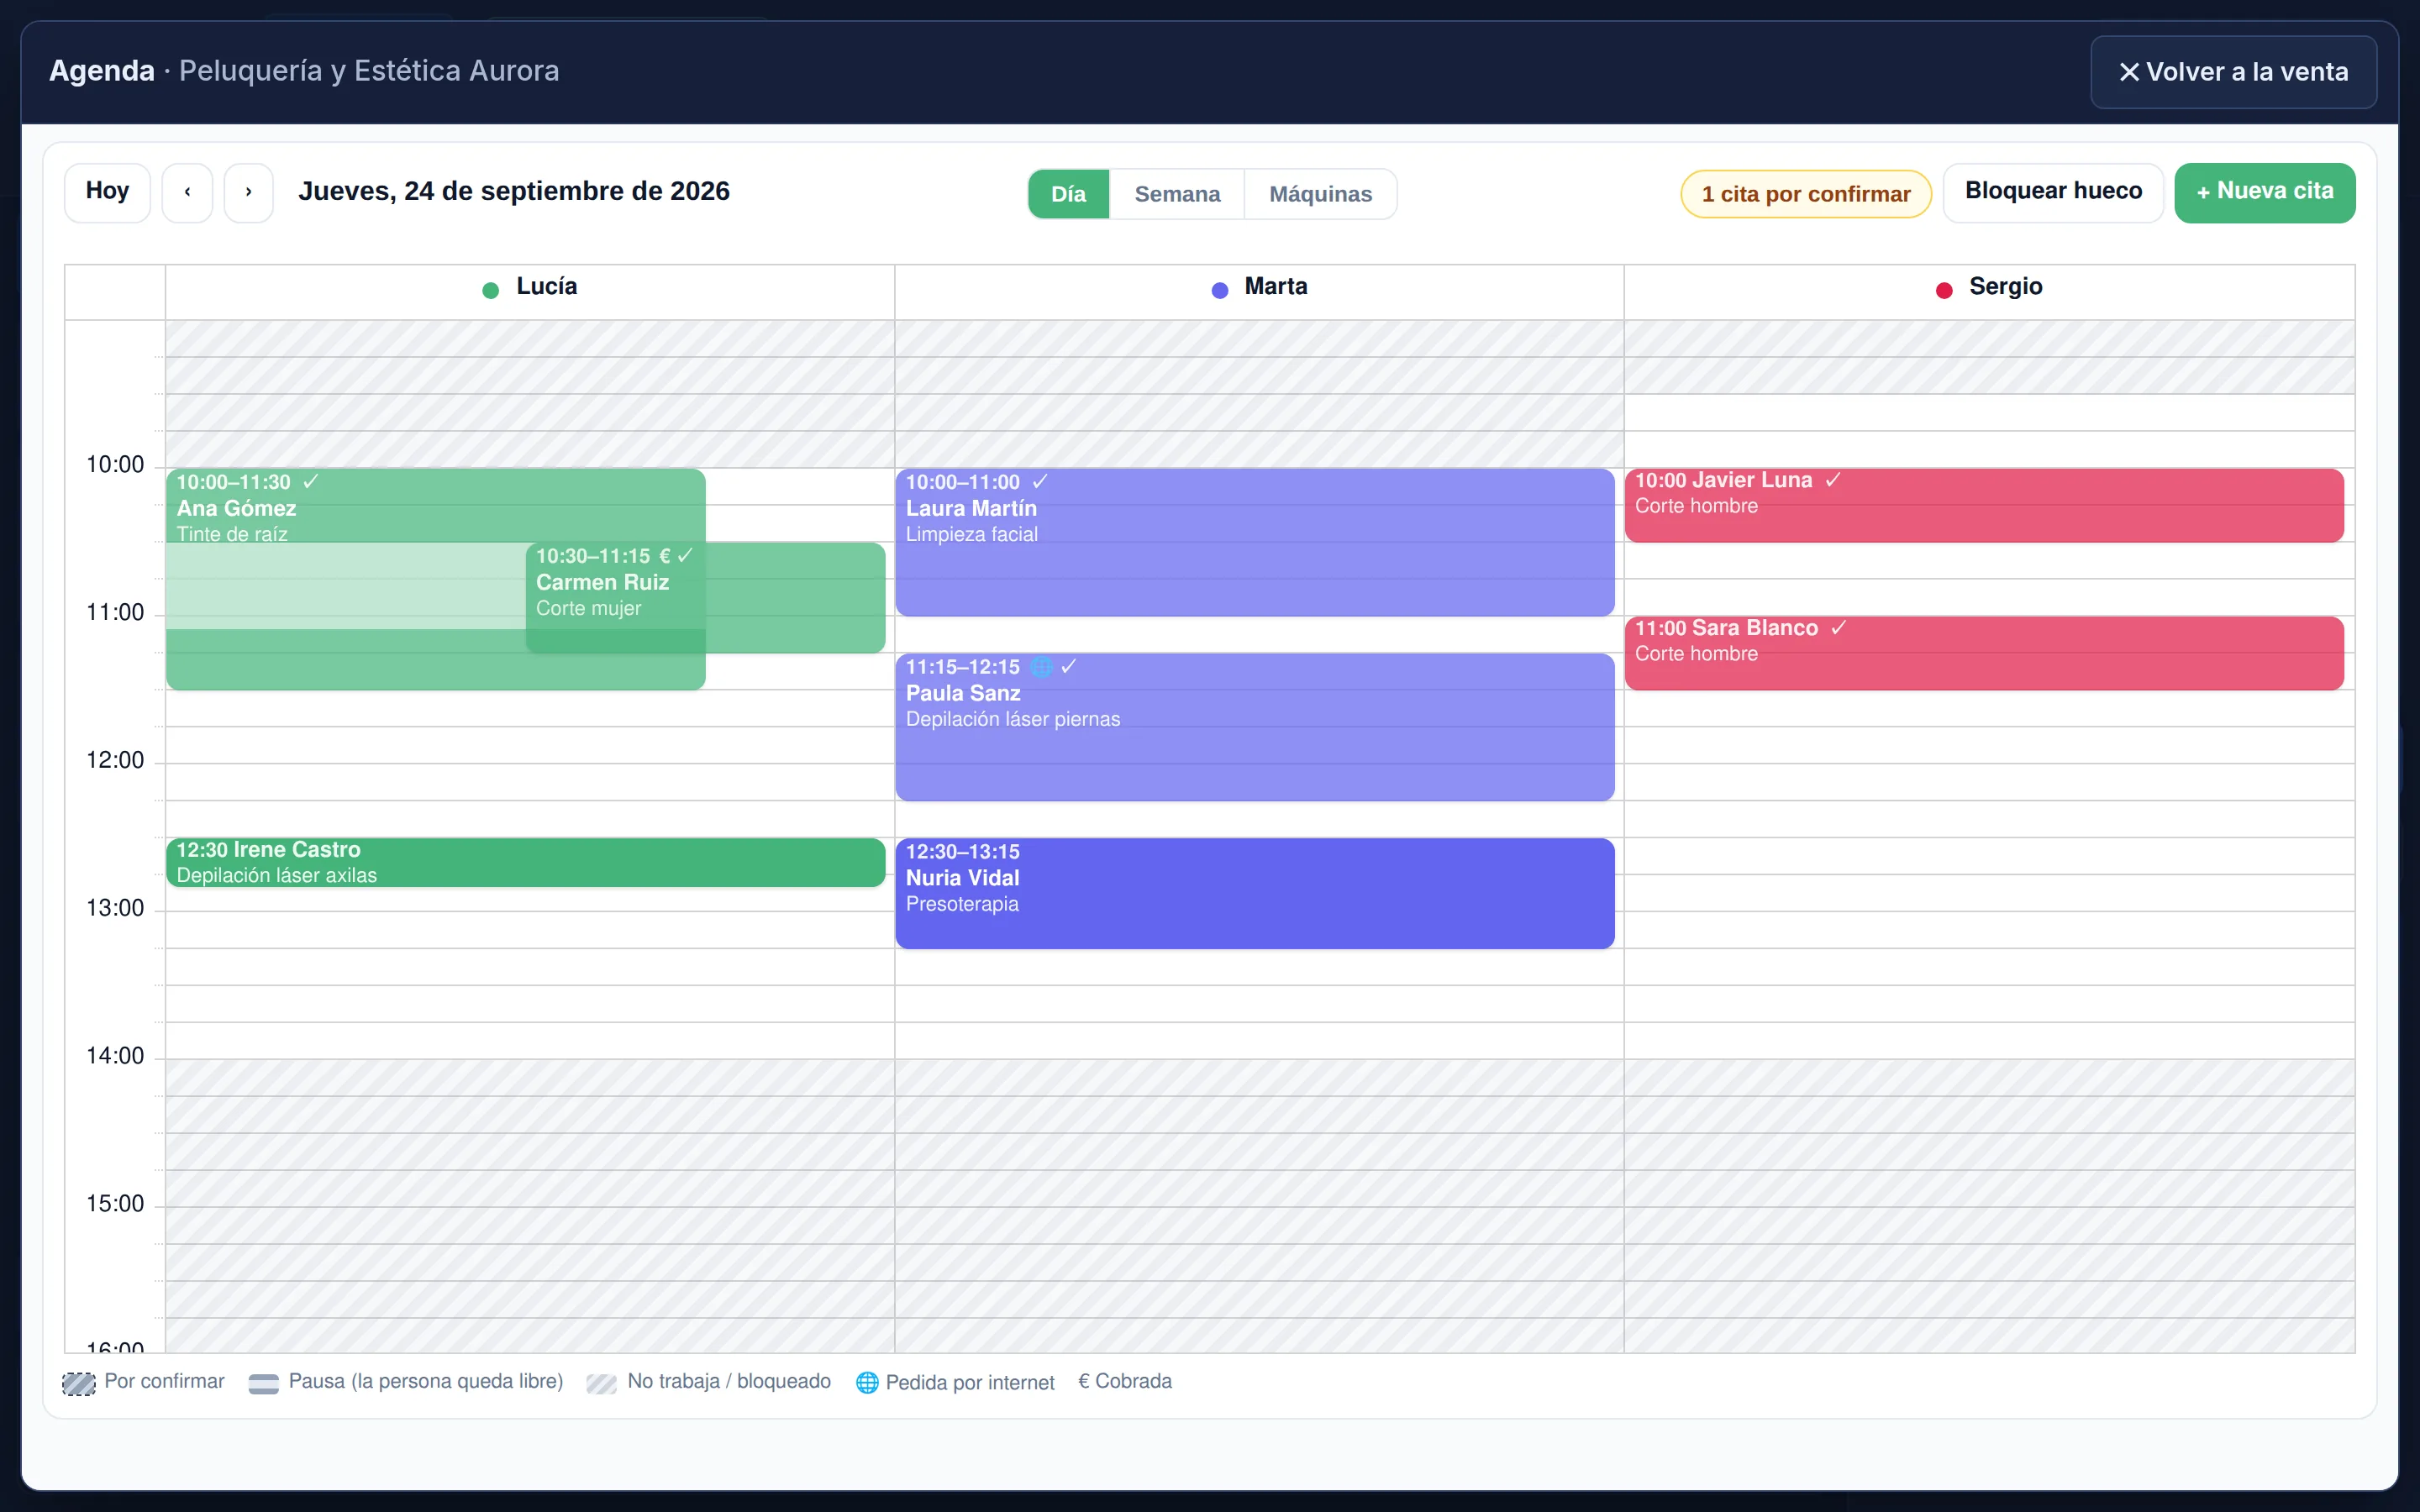Open Nuria Vidal Presoterapia appointment

[1255, 893]
